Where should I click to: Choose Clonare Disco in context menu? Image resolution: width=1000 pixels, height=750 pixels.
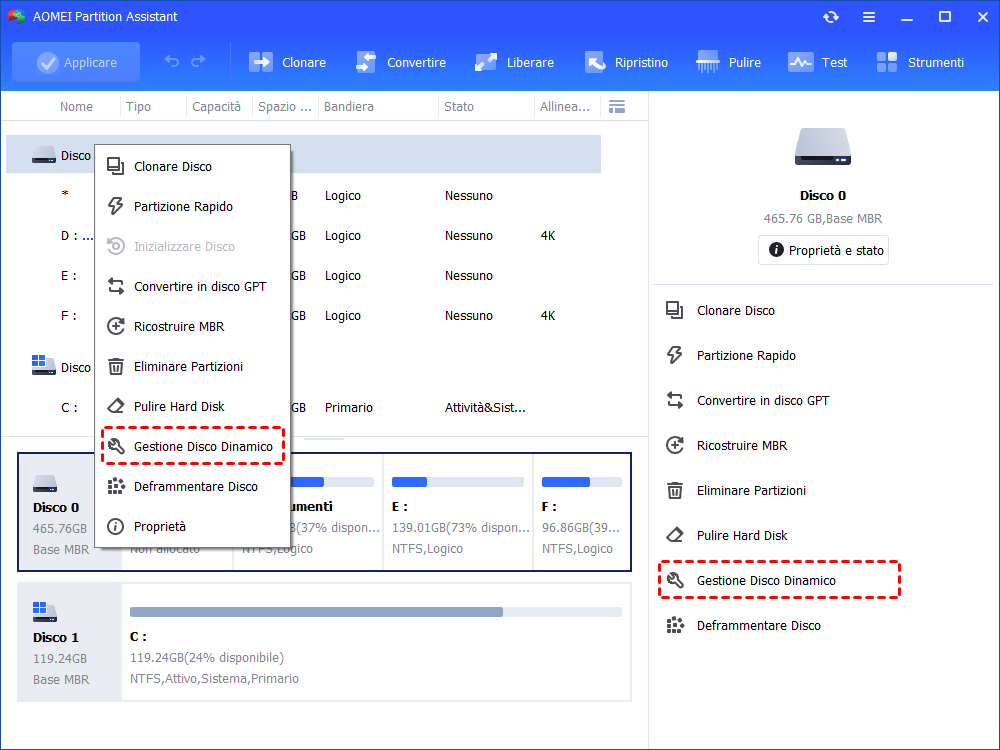[192, 166]
